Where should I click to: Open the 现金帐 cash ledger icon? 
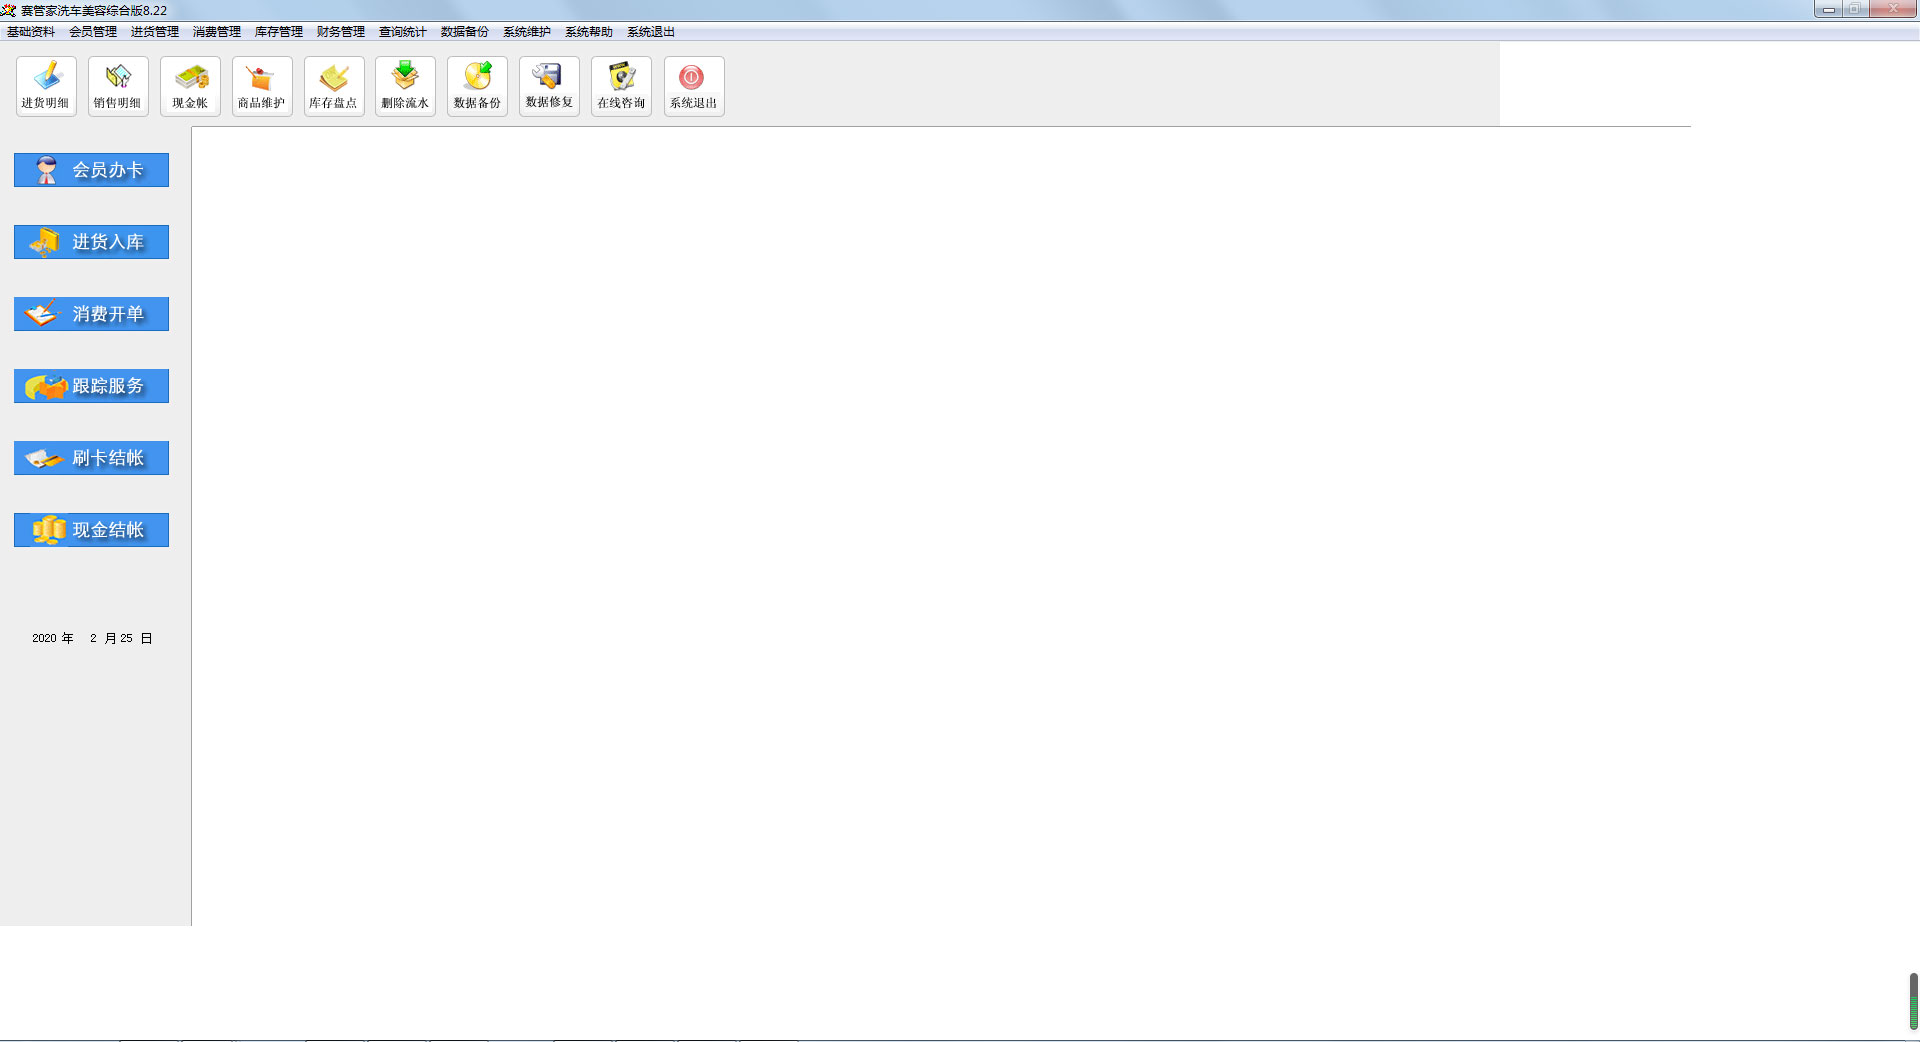(x=190, y=86)
